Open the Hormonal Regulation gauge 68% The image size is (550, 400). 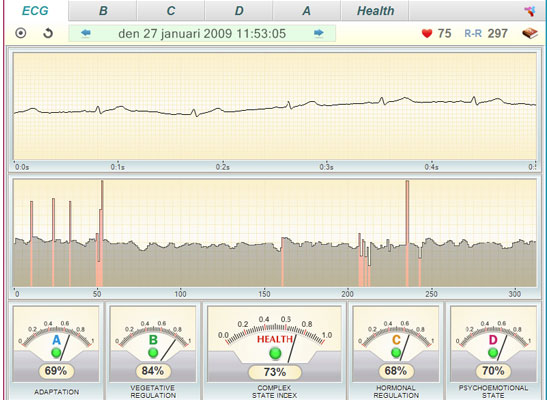tap(396, 344)
